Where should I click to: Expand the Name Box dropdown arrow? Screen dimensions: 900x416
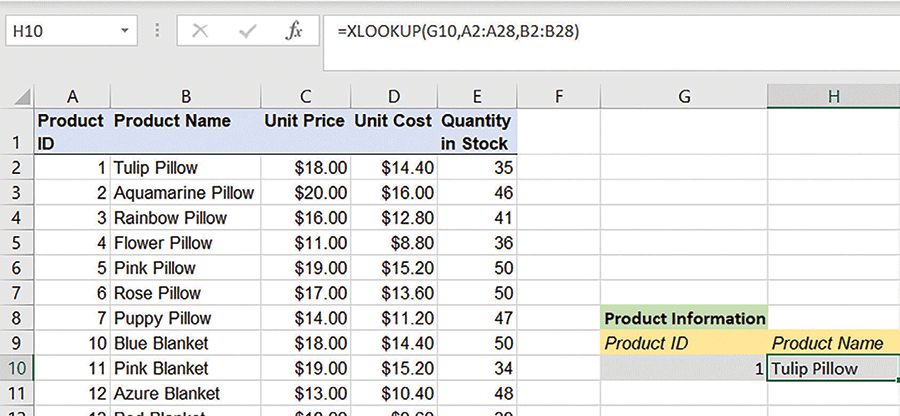pos(124,31)
